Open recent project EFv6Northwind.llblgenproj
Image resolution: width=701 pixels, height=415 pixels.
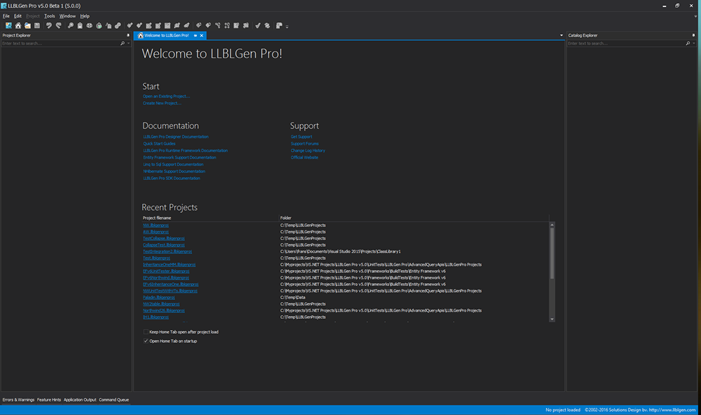tap(166, 278)
